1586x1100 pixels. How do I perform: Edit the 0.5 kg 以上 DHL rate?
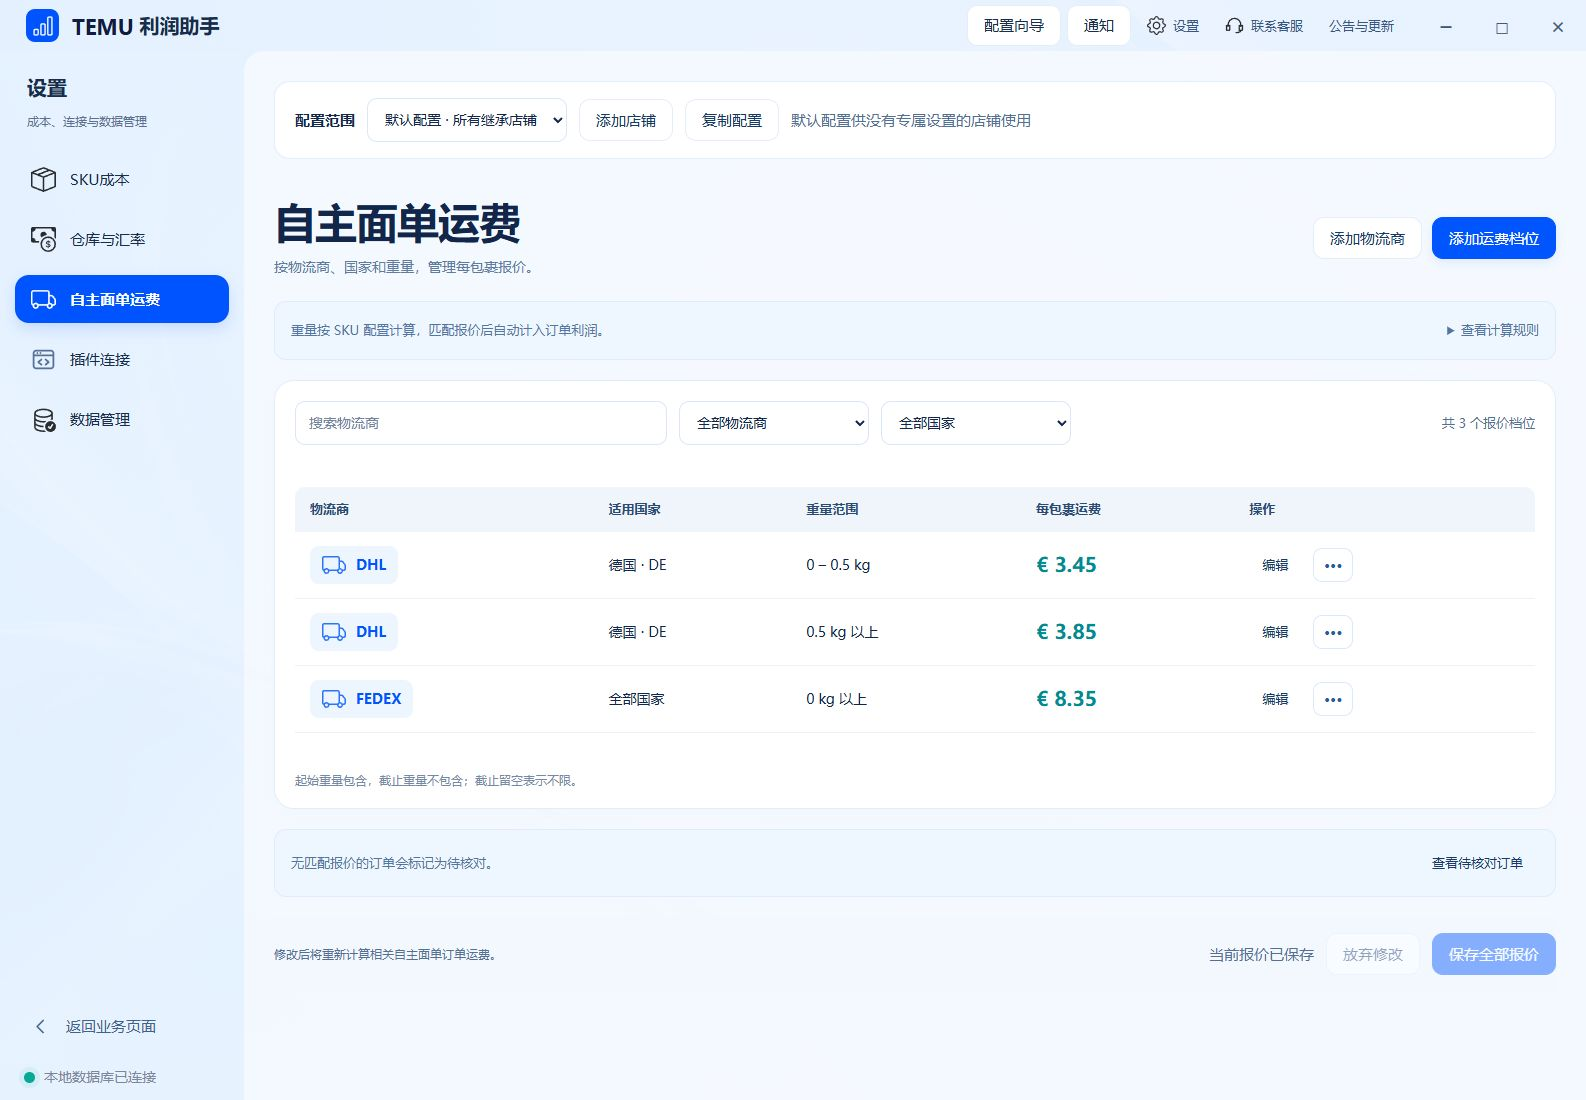click(1275, 632)
